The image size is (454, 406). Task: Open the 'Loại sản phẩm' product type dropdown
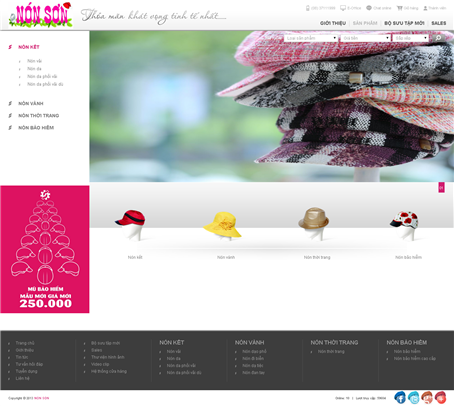[x=311, y=38]
